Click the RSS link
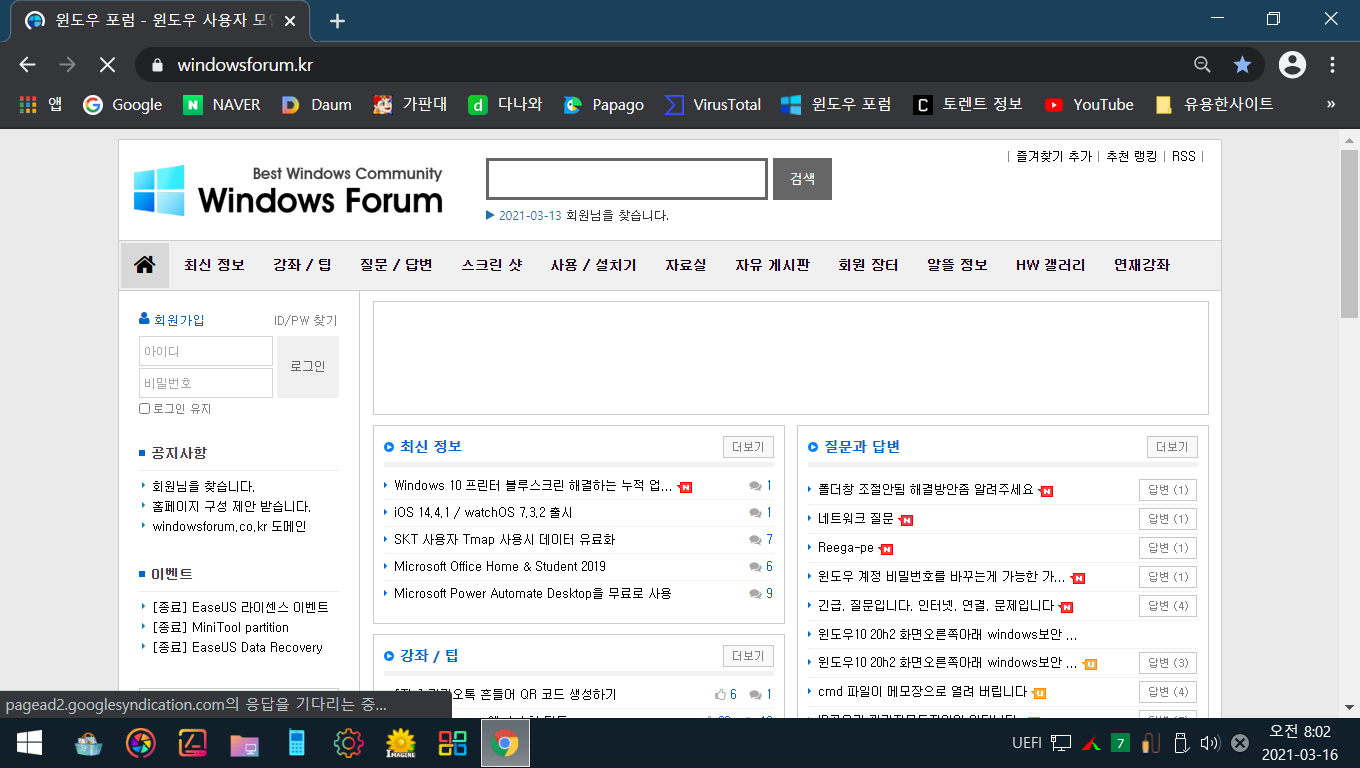Image resolution: width=1360 pixels, height=768 pixels. coord(1184,156)
